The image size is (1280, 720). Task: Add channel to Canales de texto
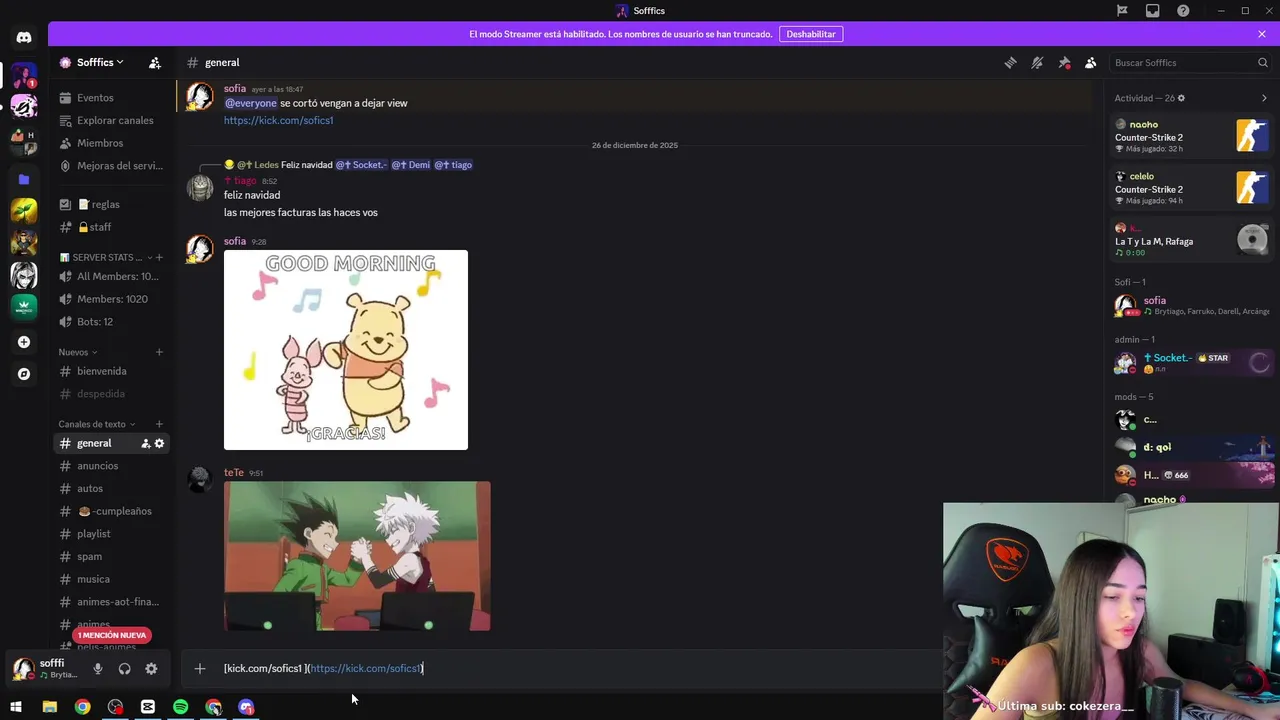click(x=159, y=424)
